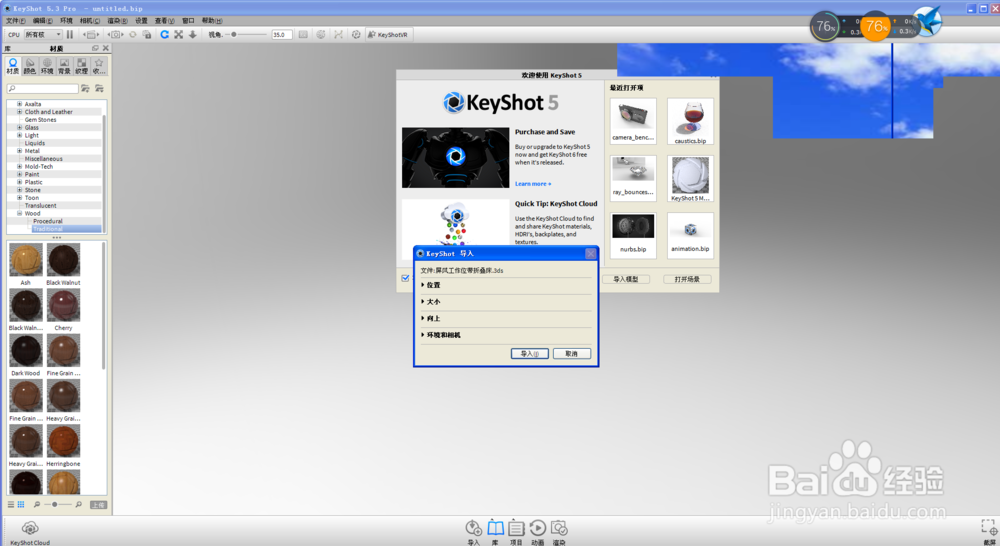Open the 帮助 Help menu
This screenshot has width=1000, height=546.
click(212, 20)
